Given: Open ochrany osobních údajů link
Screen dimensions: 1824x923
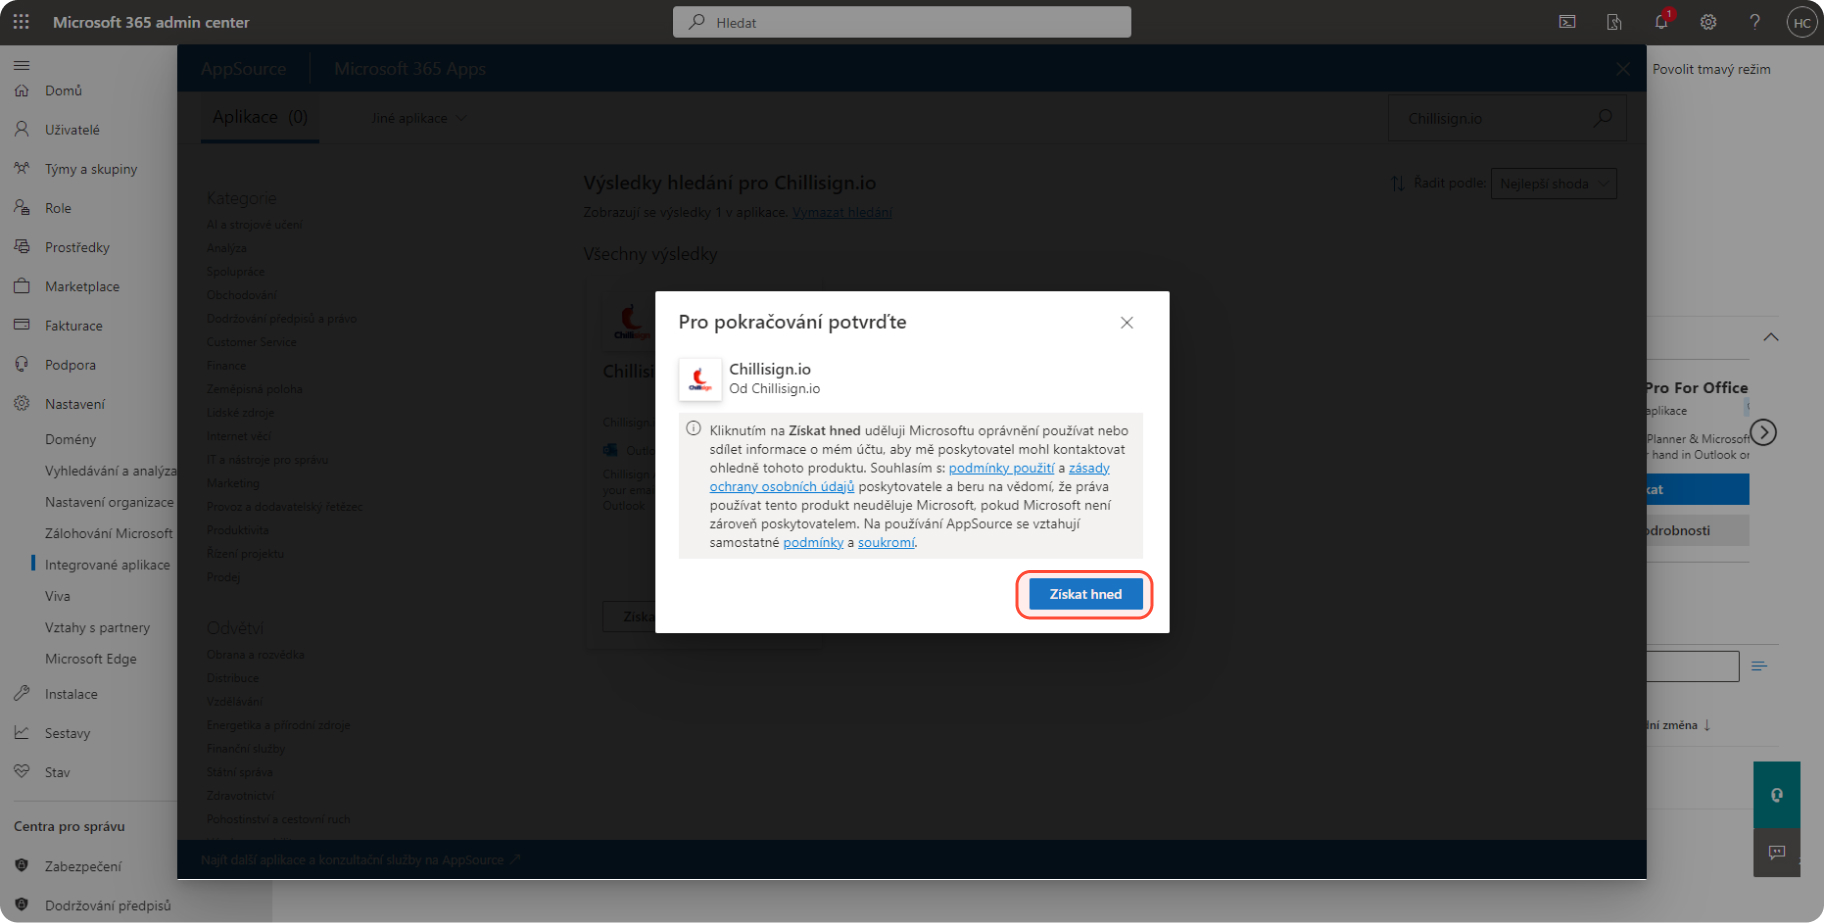Looking at the screenshot, I should click(x=782, y=486).
